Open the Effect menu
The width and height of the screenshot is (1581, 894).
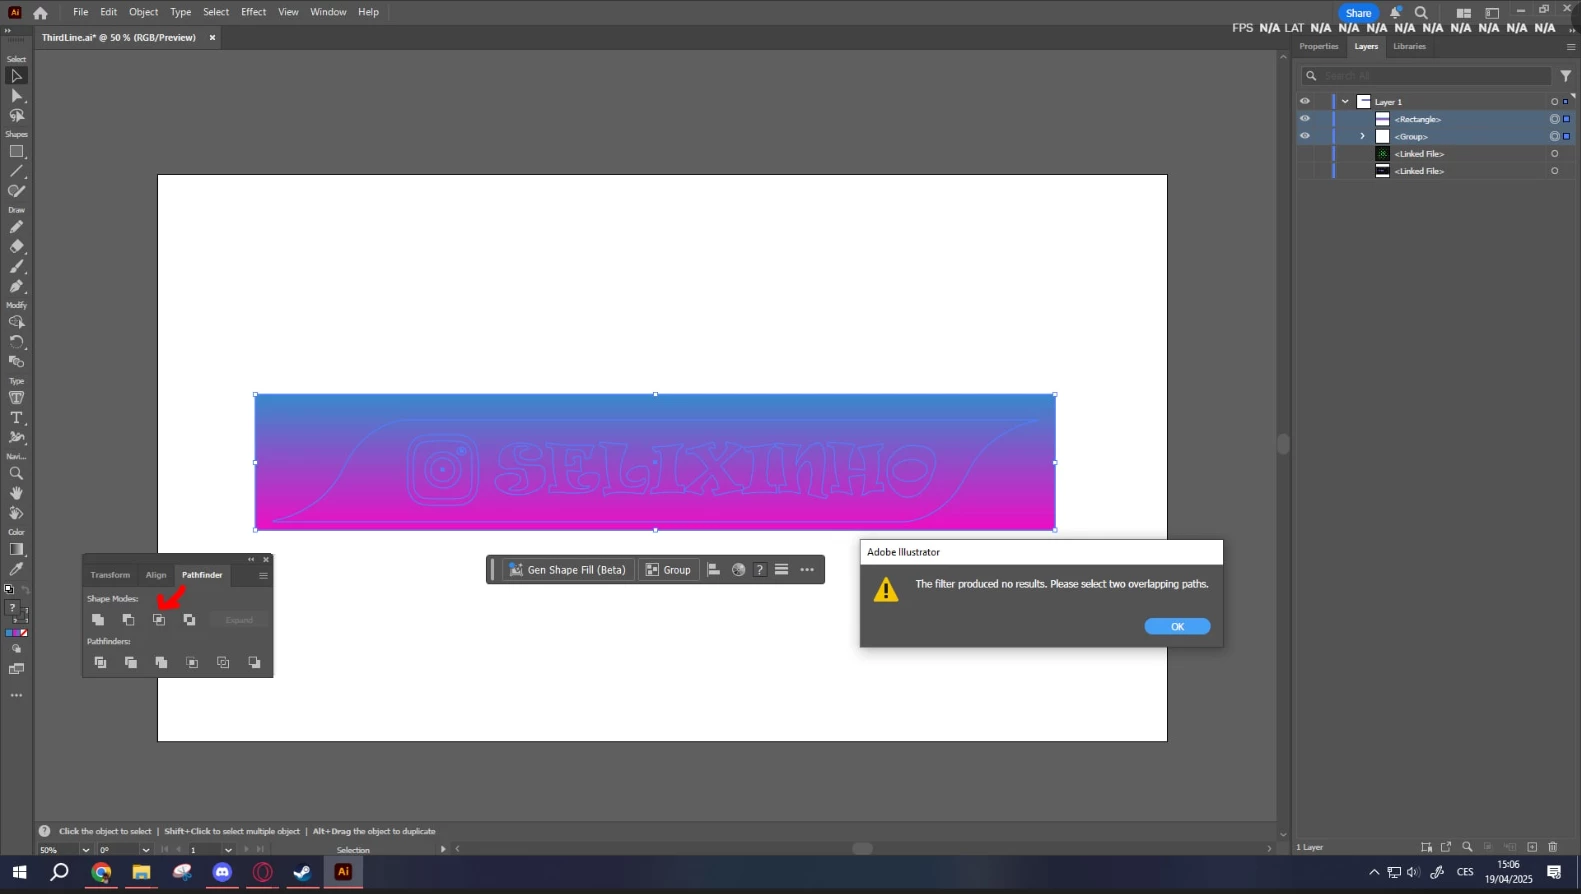click(x=254, y=12)
